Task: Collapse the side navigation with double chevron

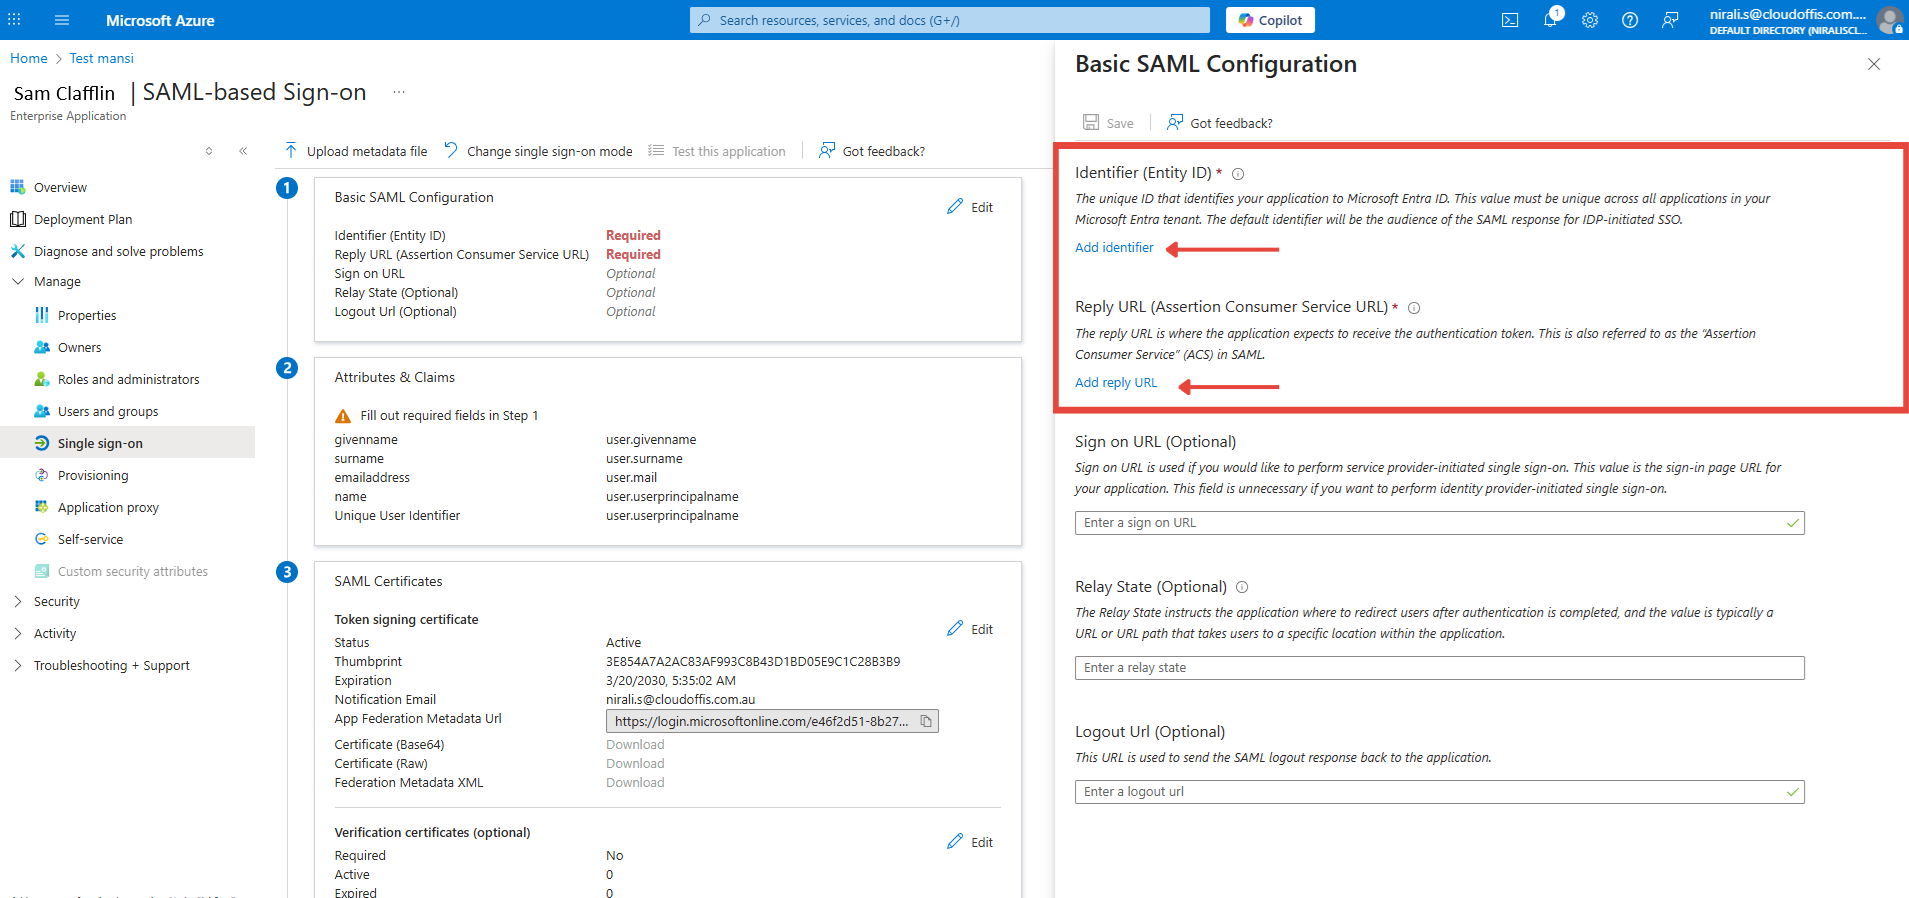Action: 243,151
